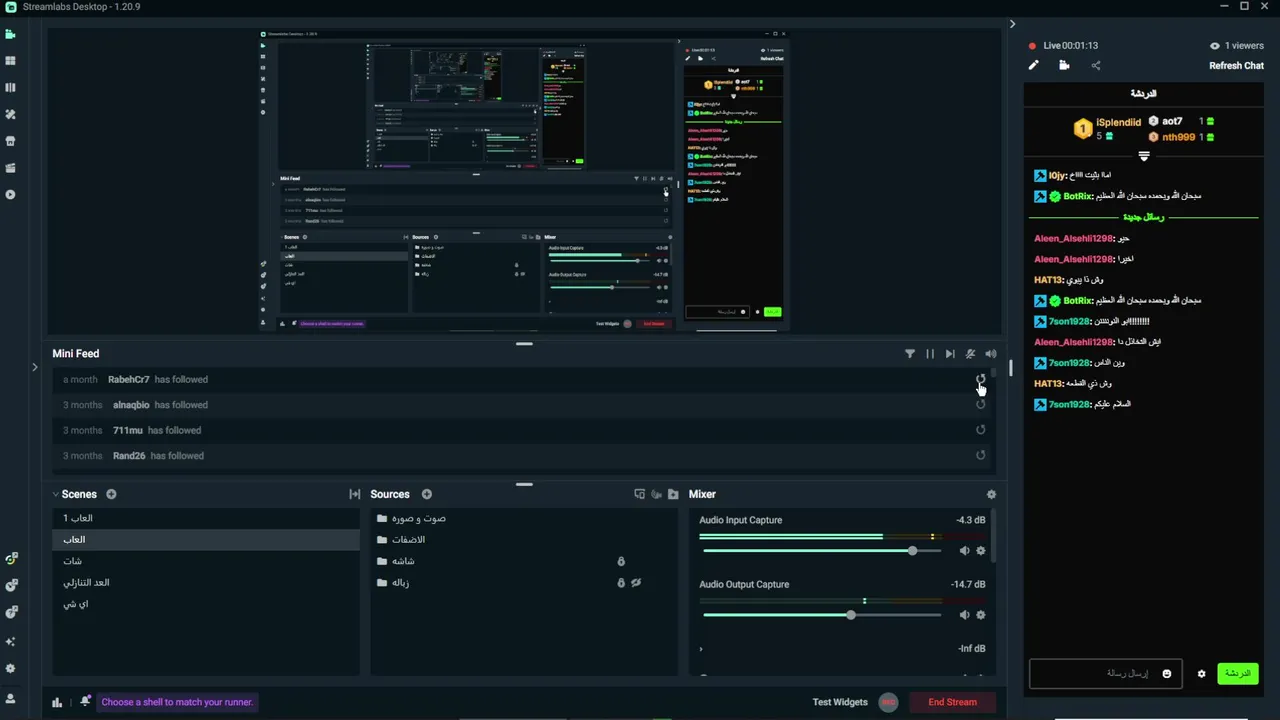Click the Sources panel monitor-overlay icon
Viewport: 1280px width, 720px height.
[640, 494]
